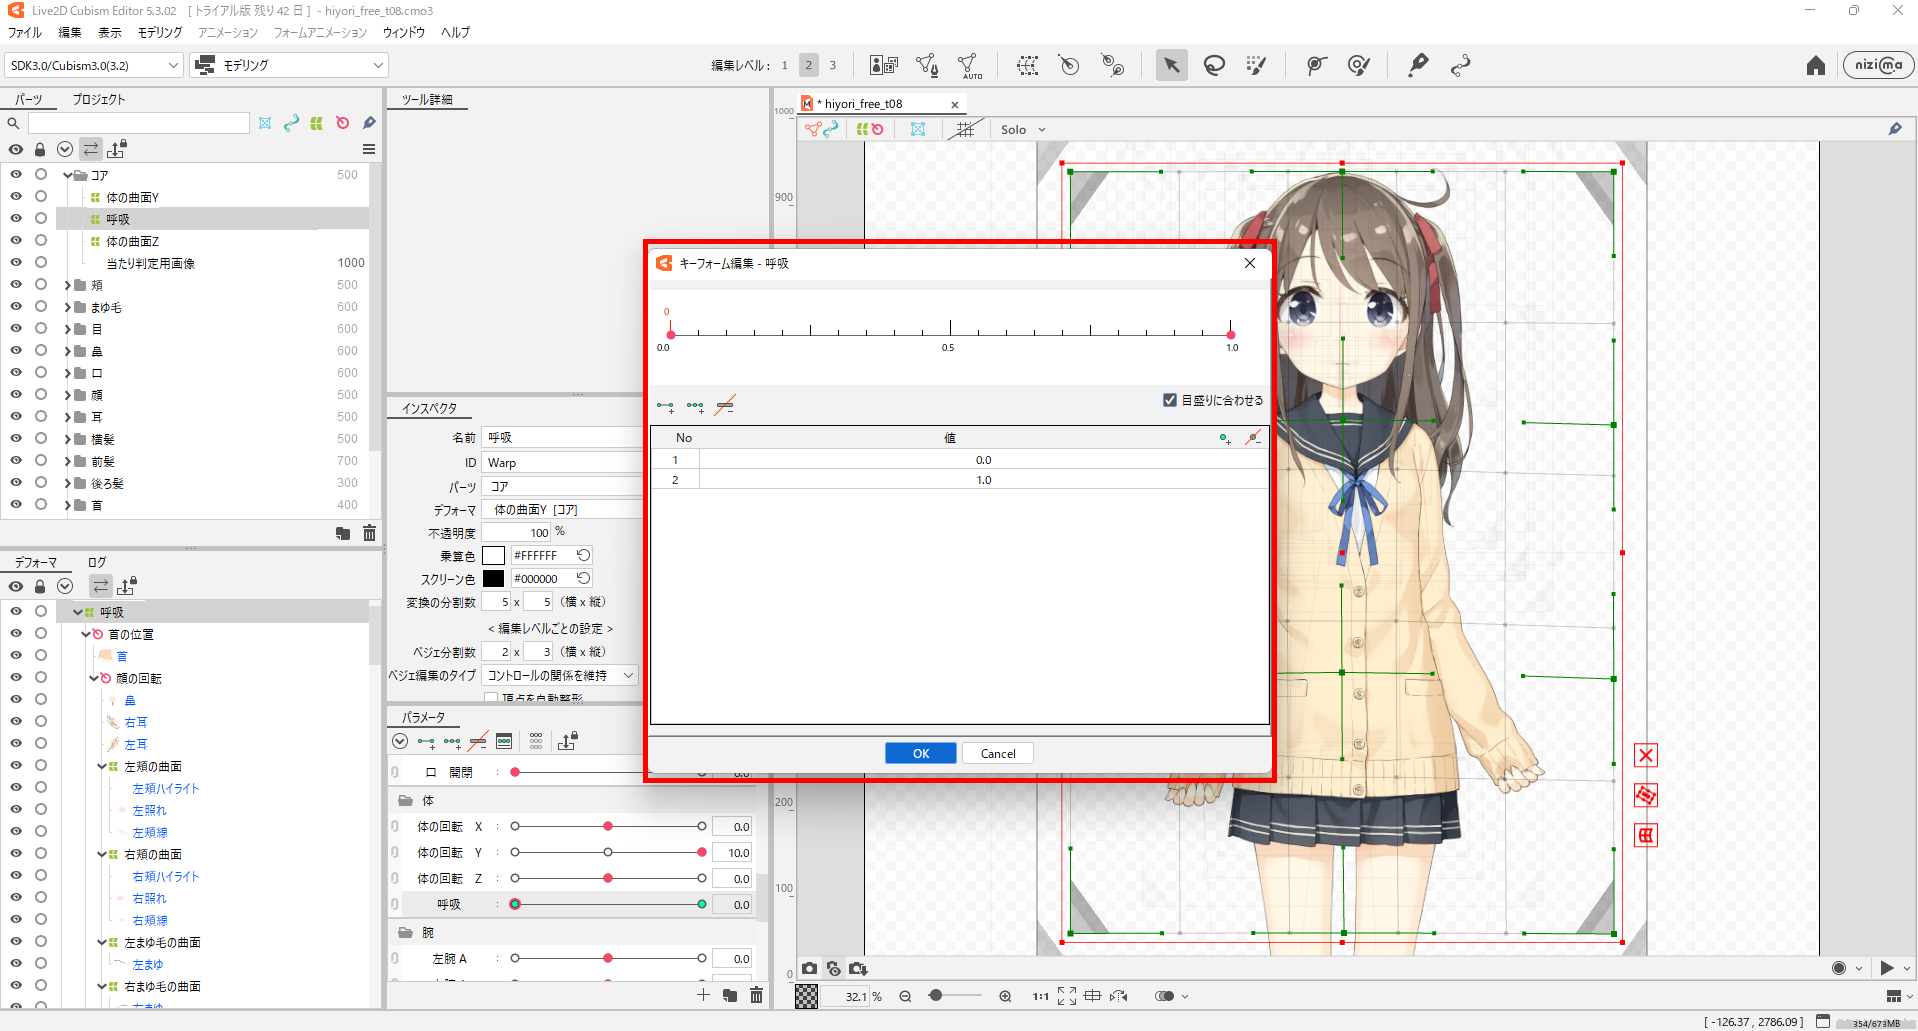The height and width of the screenshot is (1031, 1918).
Task: Click the 編集レベルごとの設定 link
Action: (550, 629)
